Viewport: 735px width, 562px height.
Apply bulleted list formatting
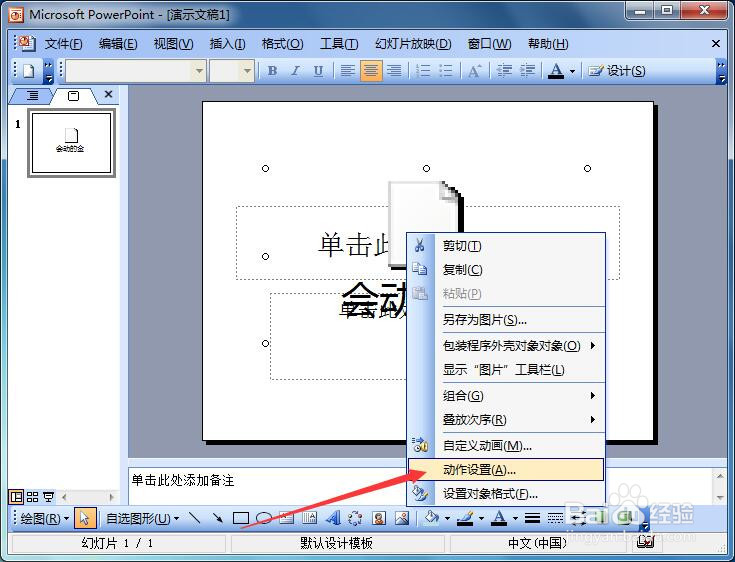point(446,71)
